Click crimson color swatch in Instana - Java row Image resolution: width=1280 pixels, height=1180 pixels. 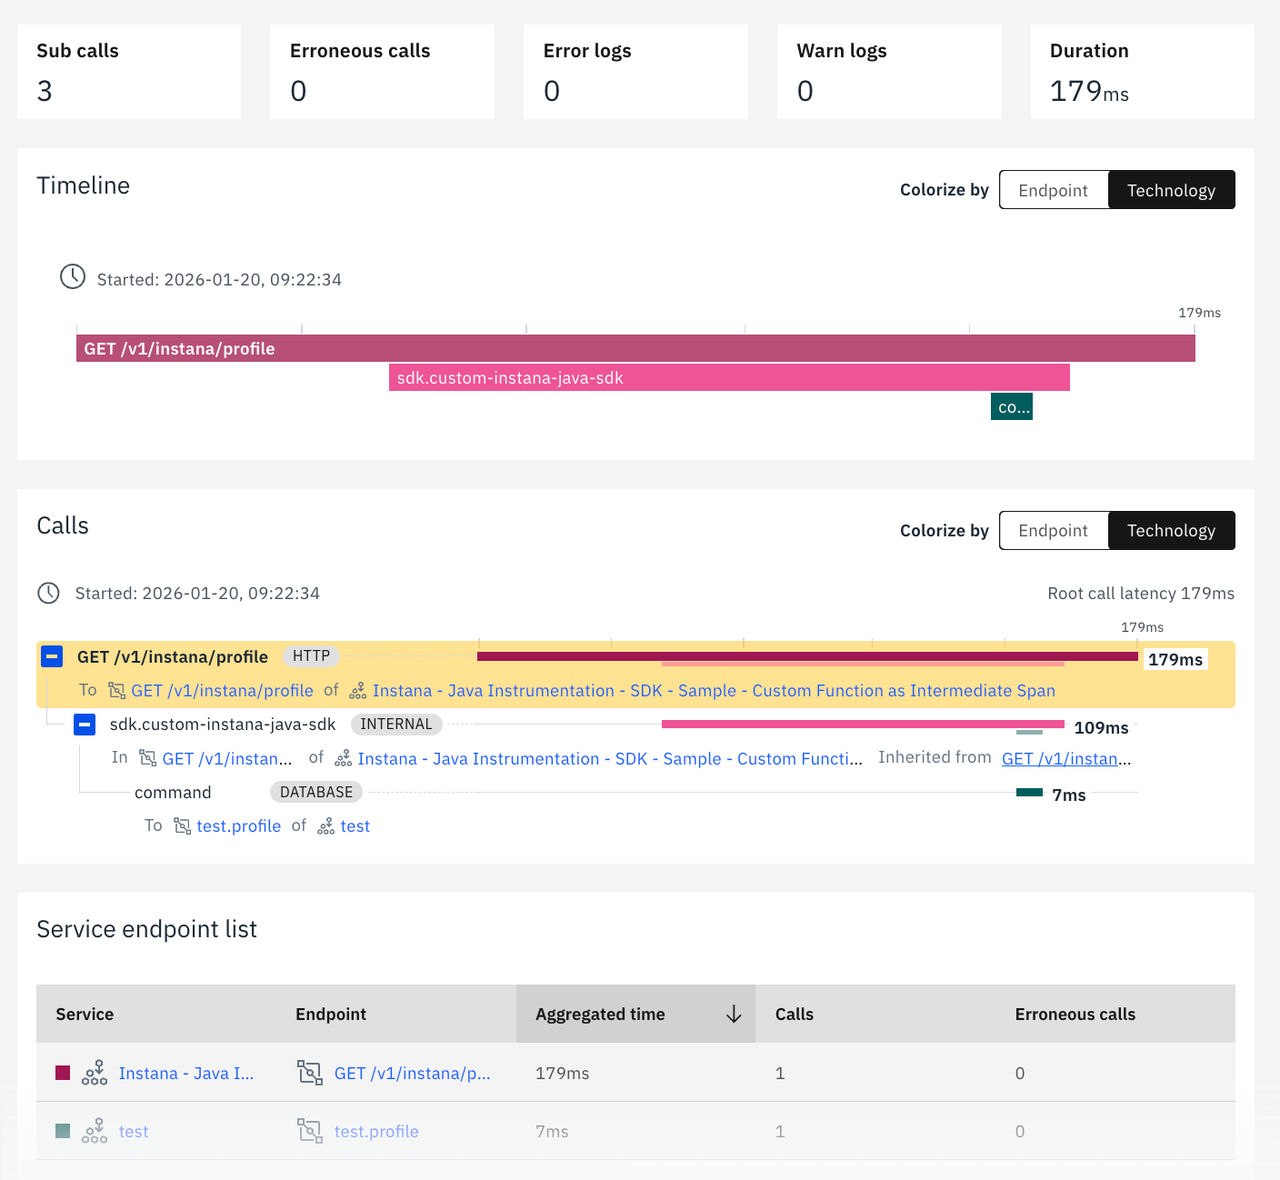[63, 1073]
